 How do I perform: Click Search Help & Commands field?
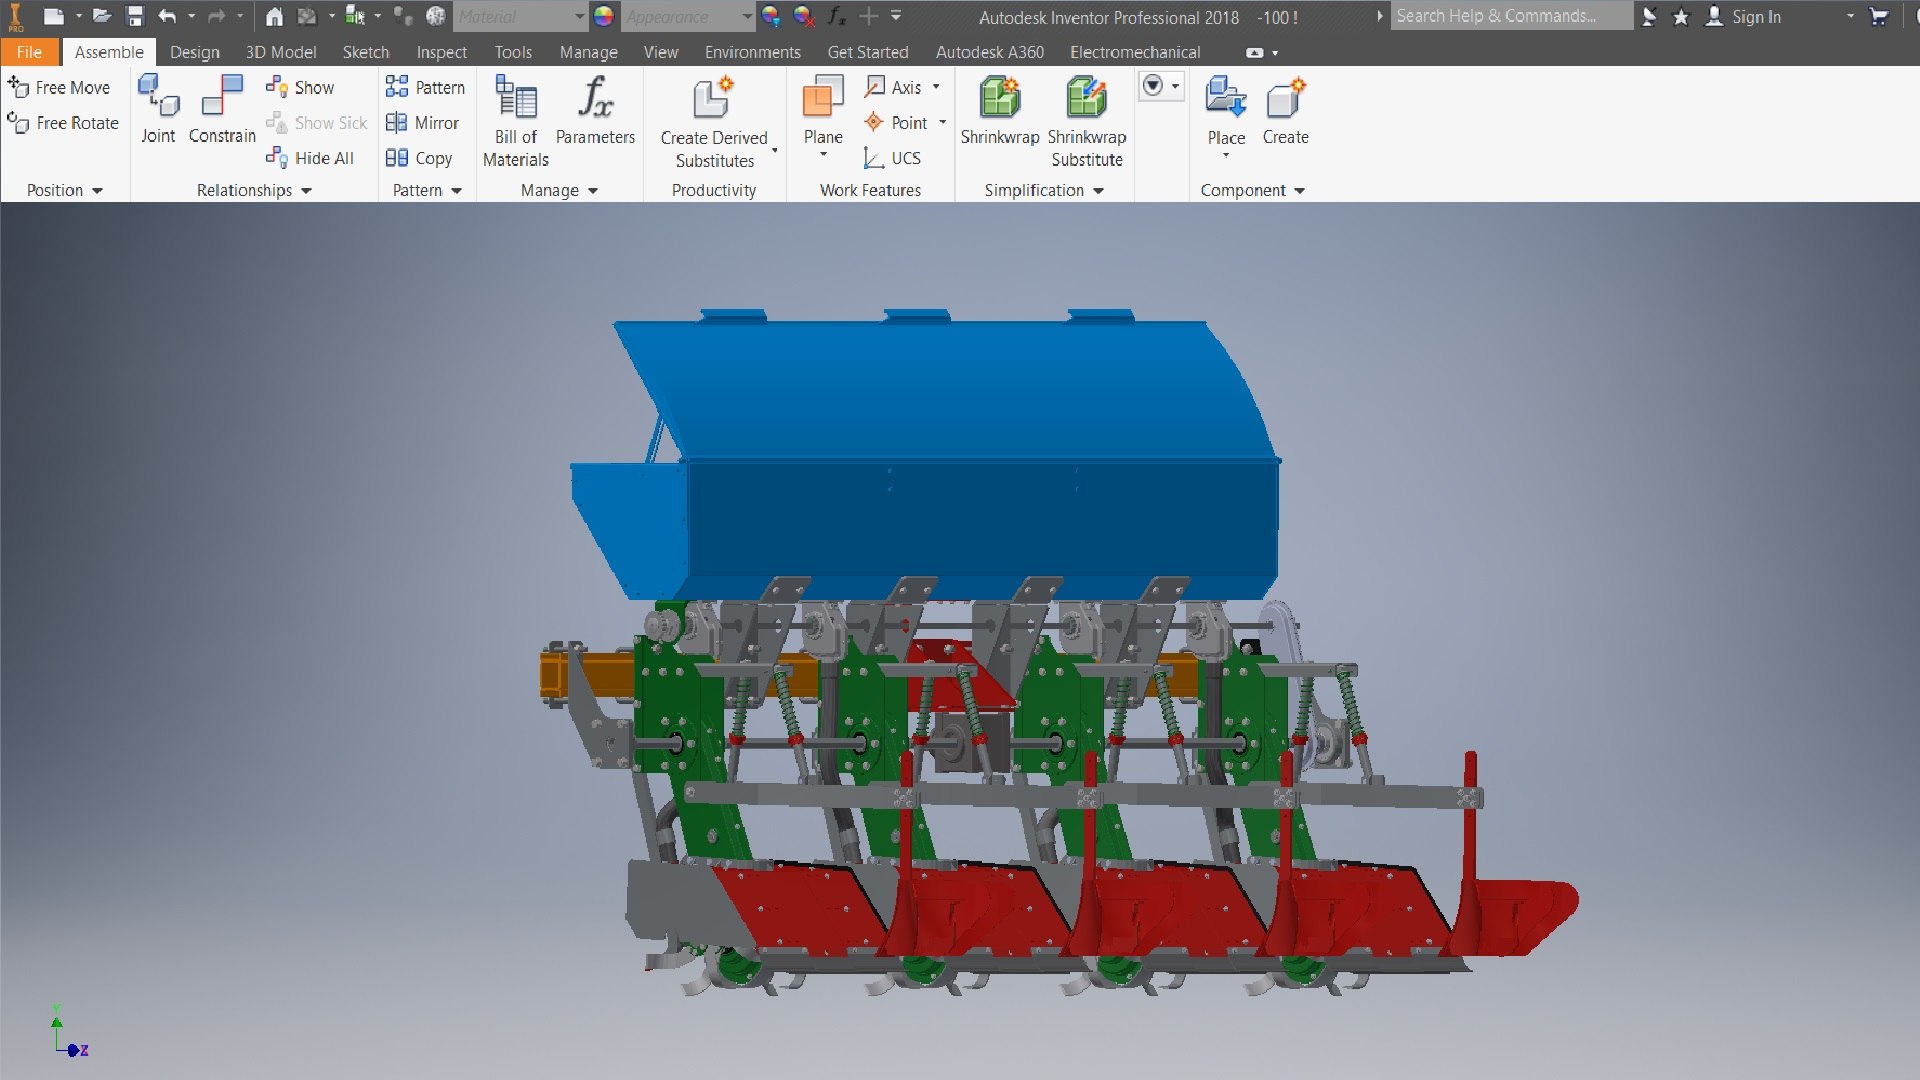pyautogui.click(x=1511, y=16)
